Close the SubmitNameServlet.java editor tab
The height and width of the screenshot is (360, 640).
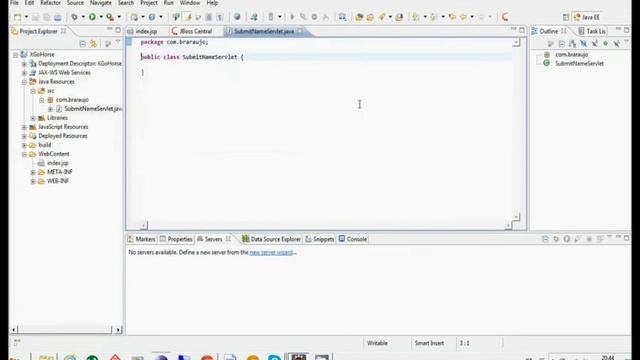(x=300, y=31)
